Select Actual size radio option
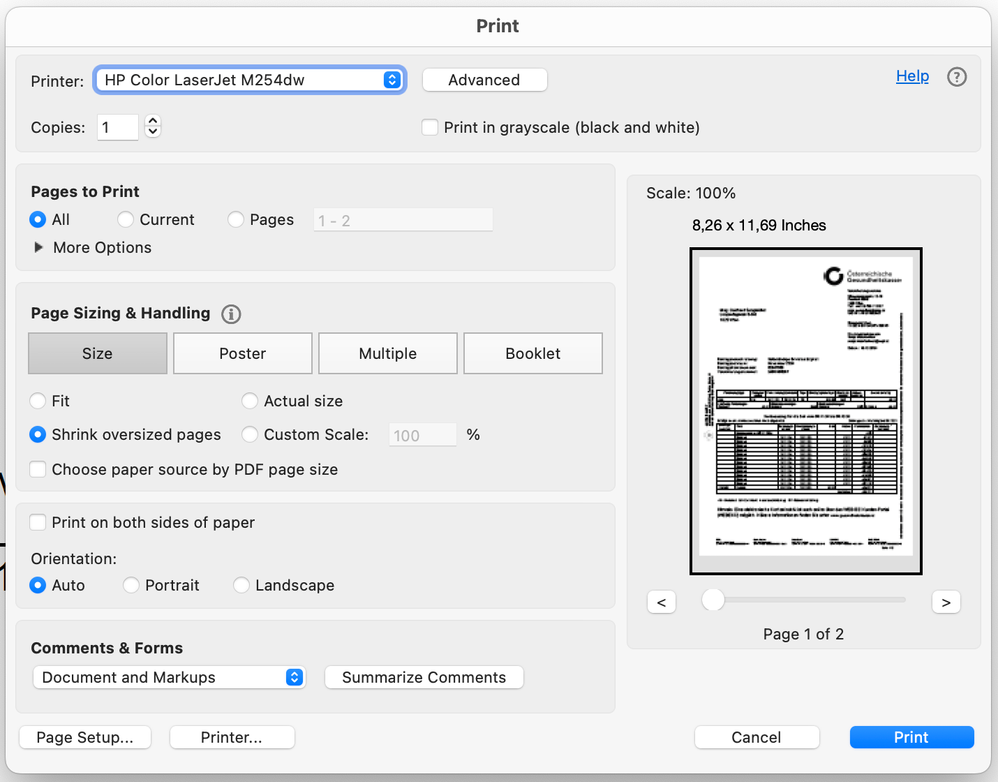Screen dimensions: 998x782 coord(250,401)
